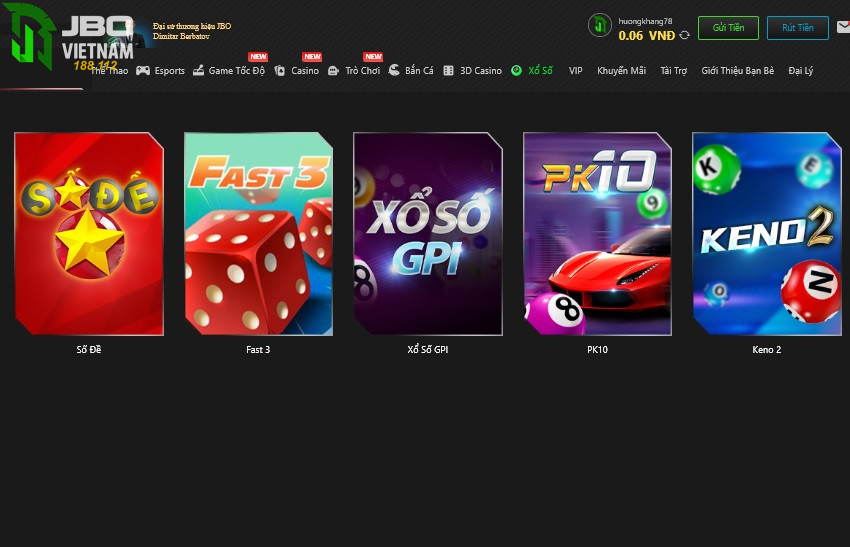Open the mail inbox envelope icon
Image resolution: width=850 pixels, height=547 pixels.
843,27
